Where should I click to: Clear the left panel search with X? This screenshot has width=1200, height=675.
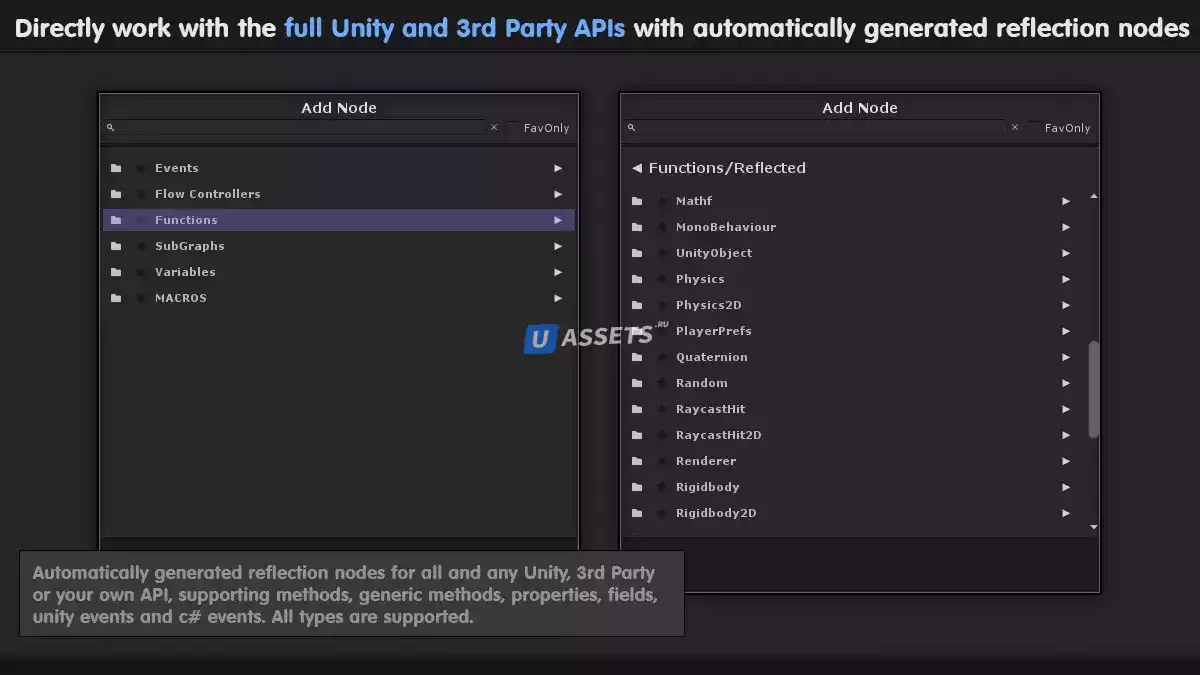tap(494, 128)
